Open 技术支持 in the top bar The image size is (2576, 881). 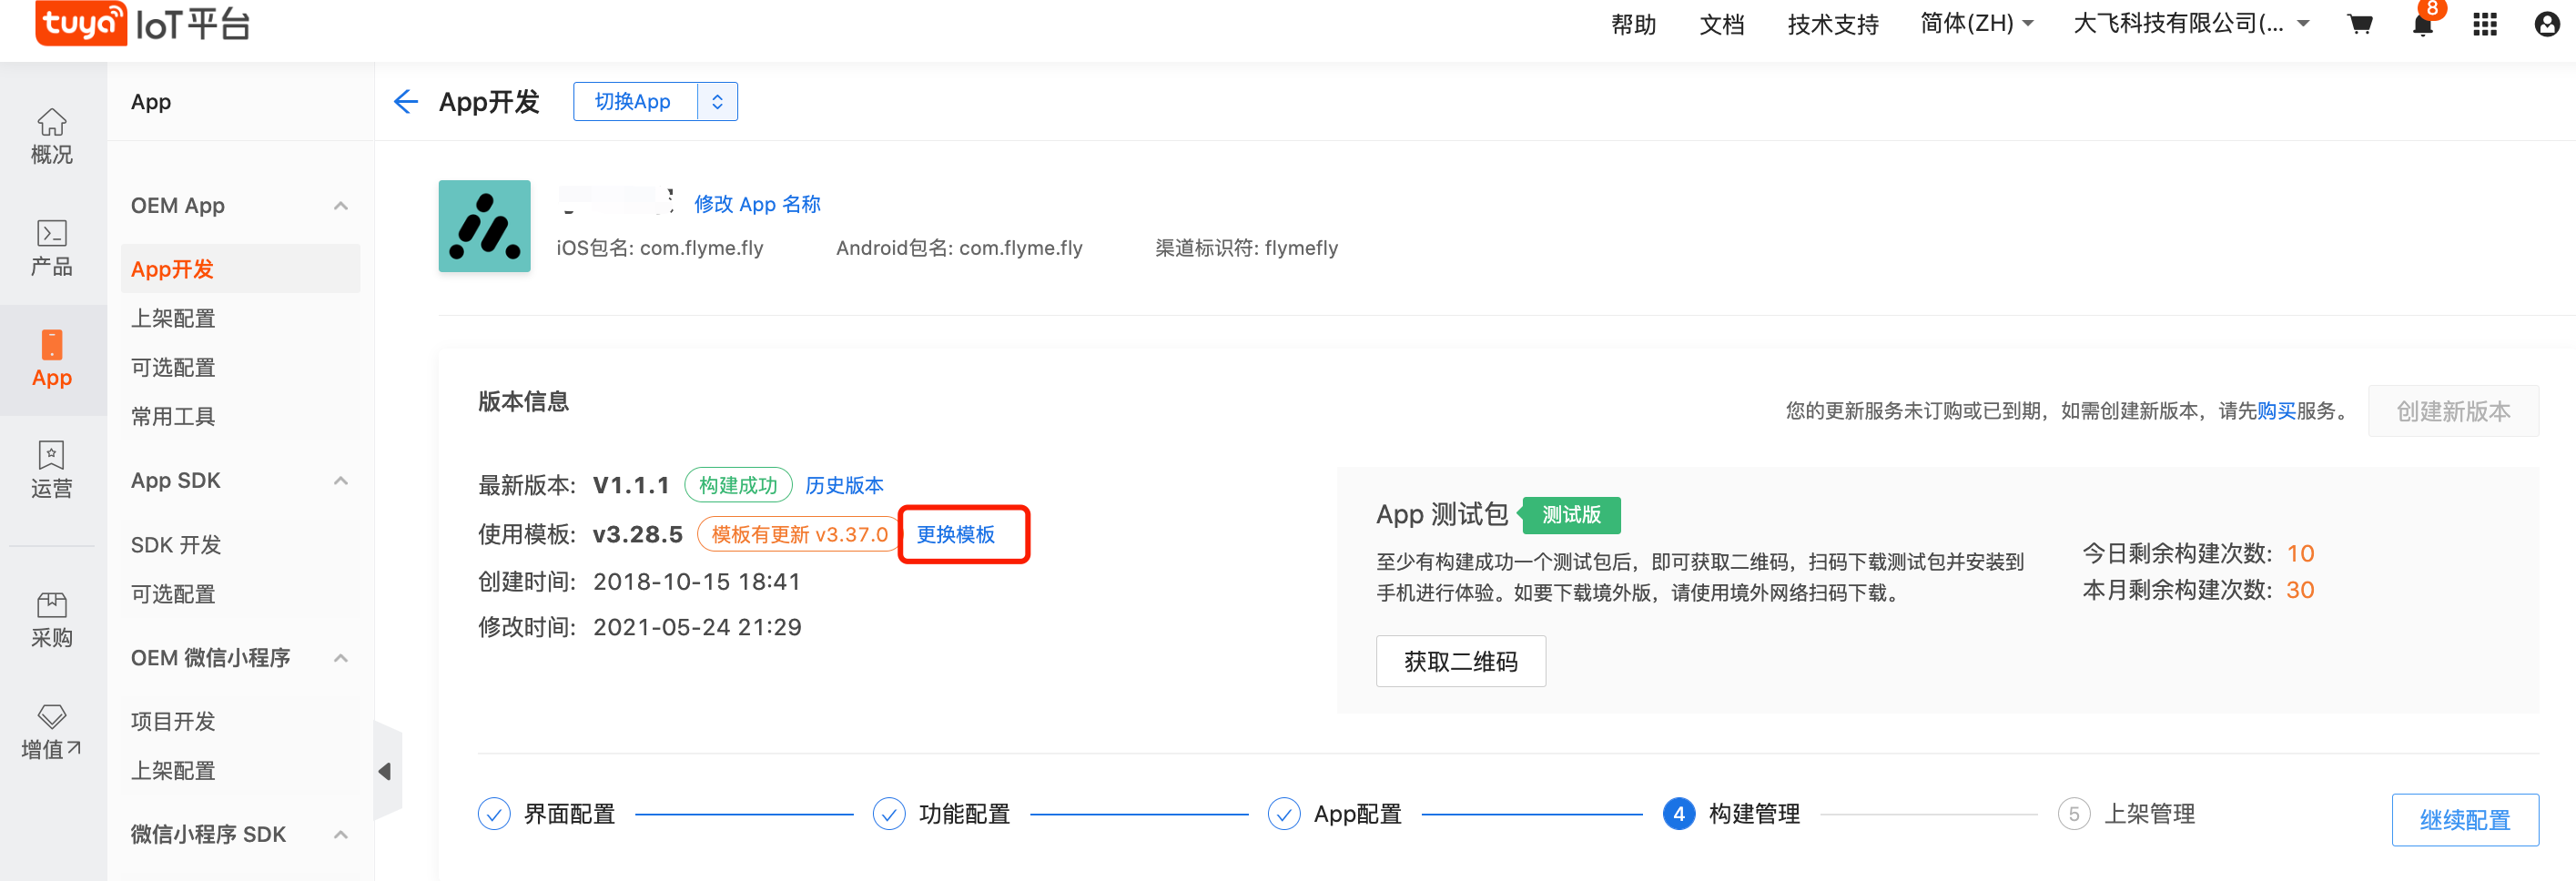pos(1832,24)
